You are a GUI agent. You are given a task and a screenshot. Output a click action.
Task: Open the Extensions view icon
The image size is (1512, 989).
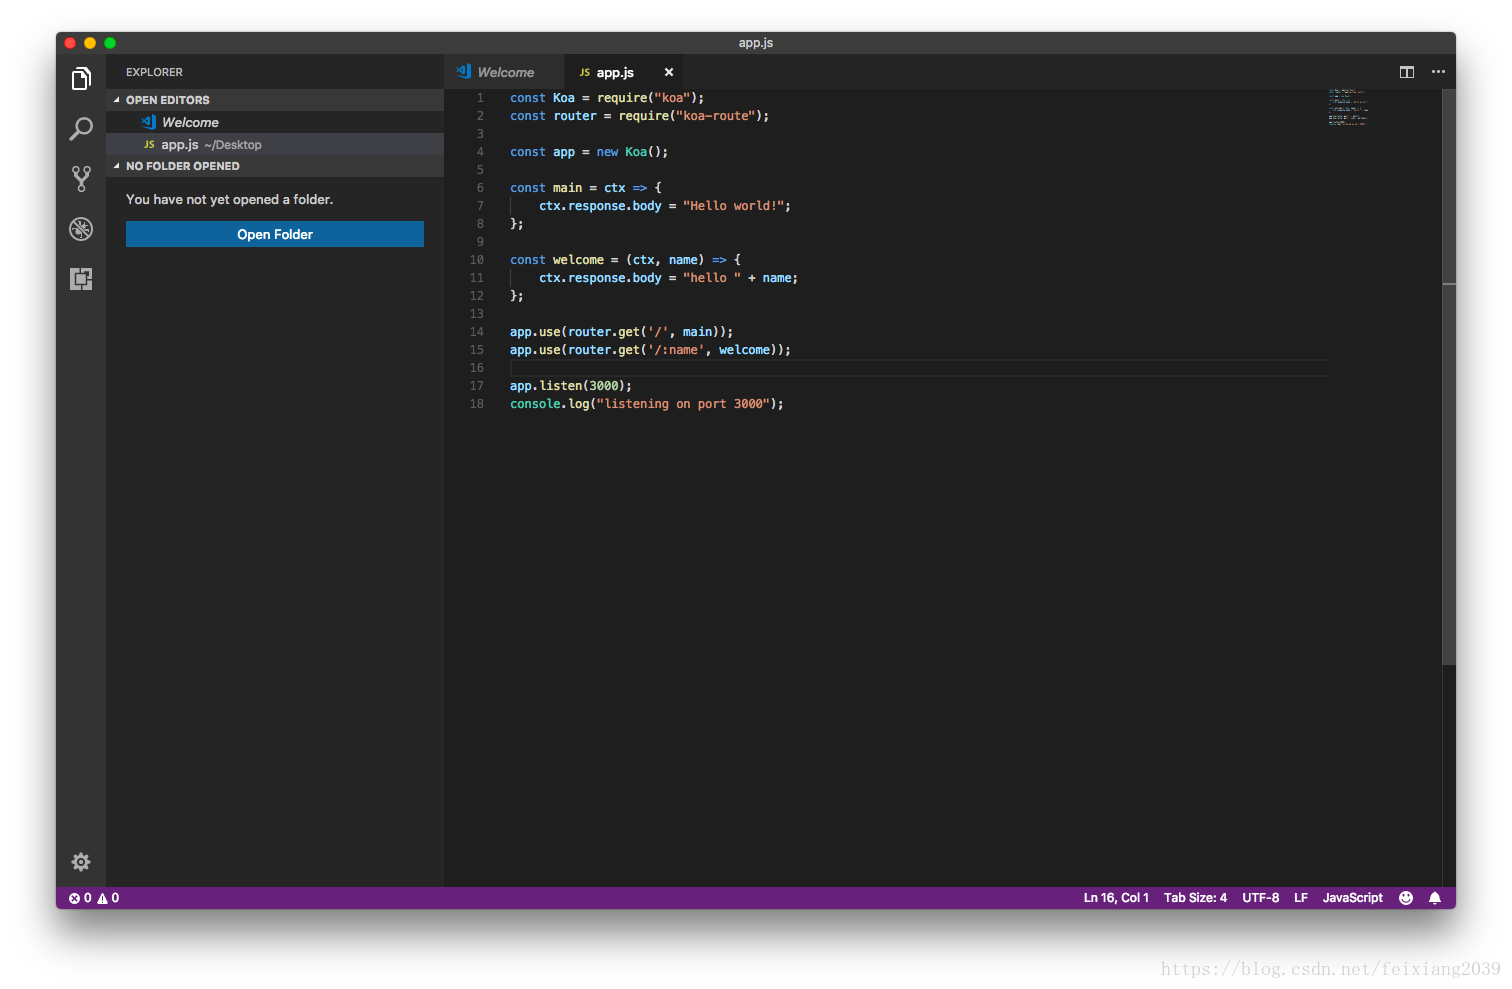(81, 279)
